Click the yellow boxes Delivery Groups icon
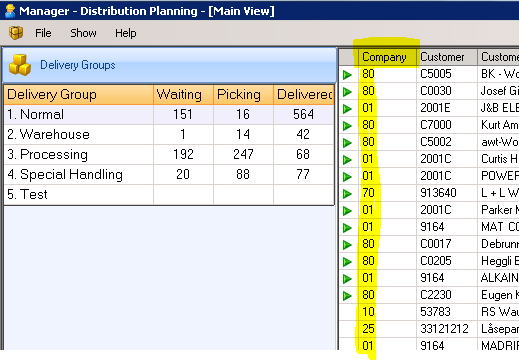This screenshot has height=360, width=519. (x=20, y=65)
